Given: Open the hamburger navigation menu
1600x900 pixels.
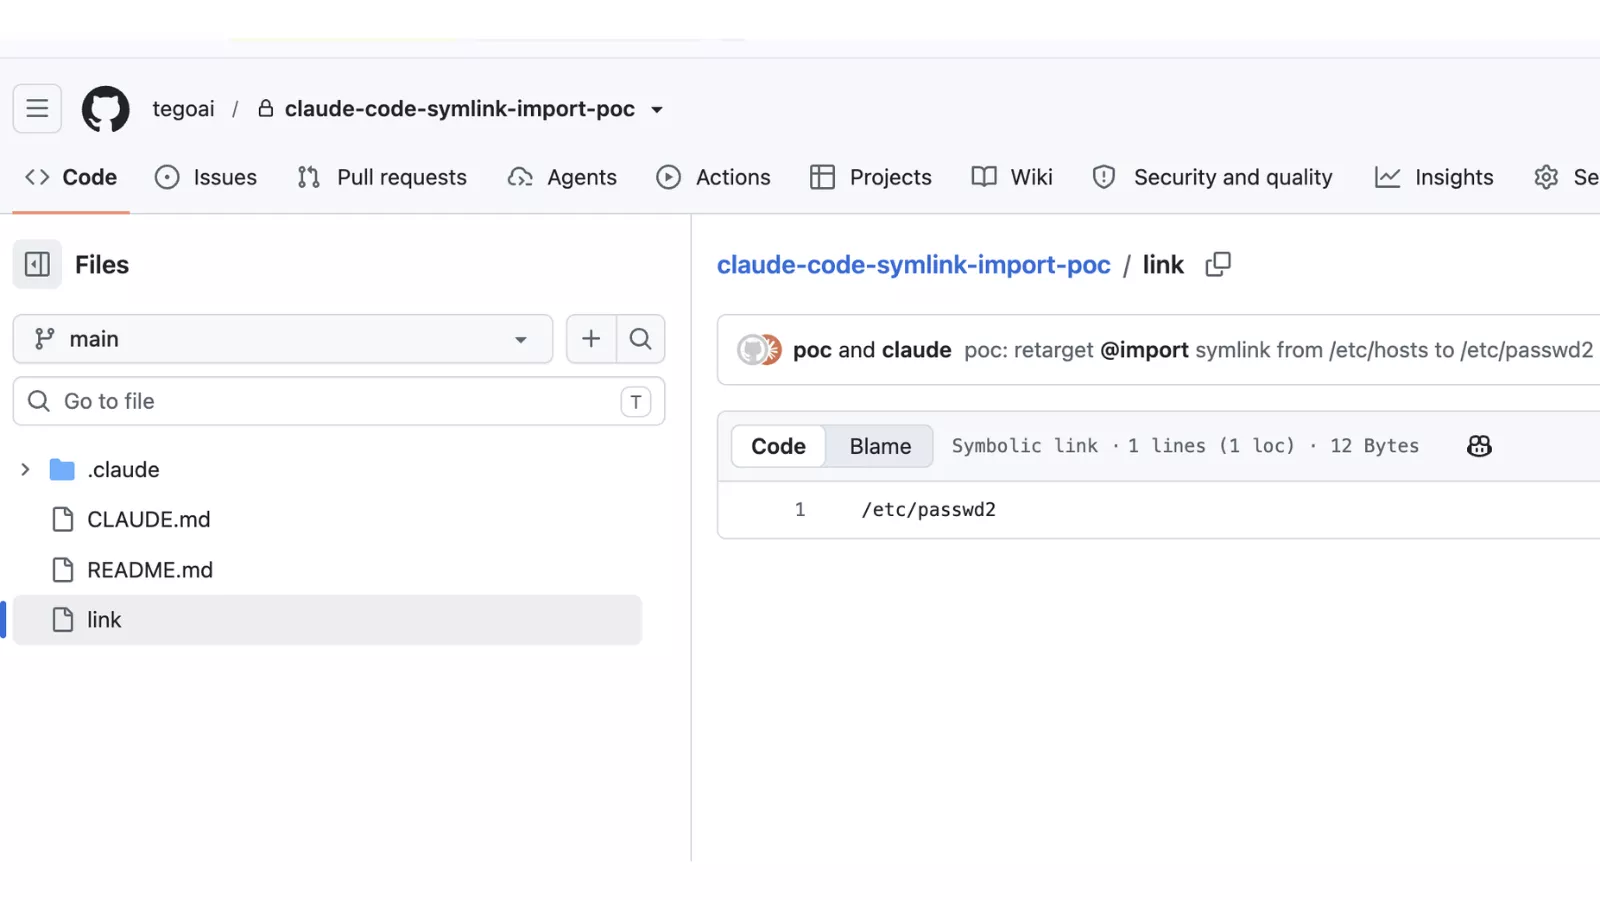Looking at the screenshot, I should pyautogui.click(x=37, y=108).
